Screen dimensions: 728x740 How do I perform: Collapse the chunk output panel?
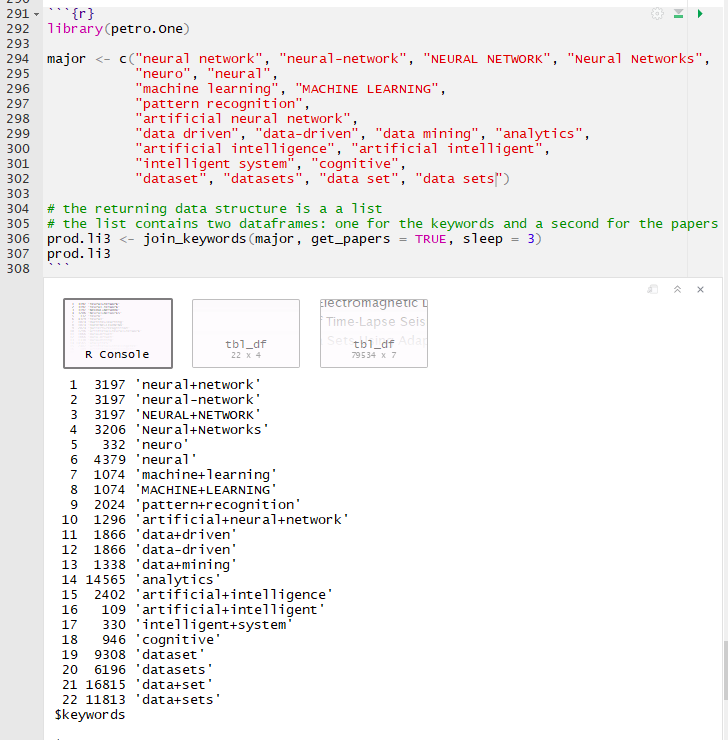677,289
